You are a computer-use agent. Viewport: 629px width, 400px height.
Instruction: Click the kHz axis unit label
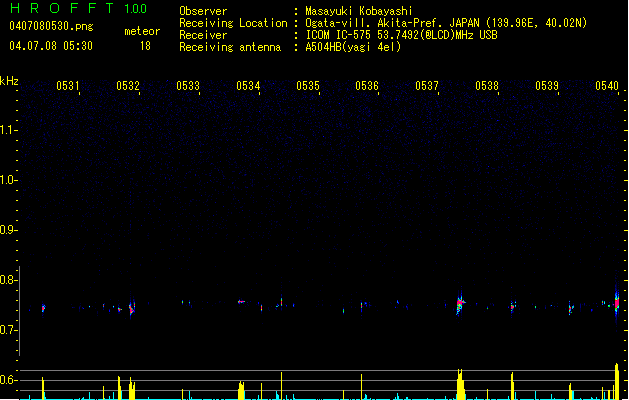[x=9, y=81]
